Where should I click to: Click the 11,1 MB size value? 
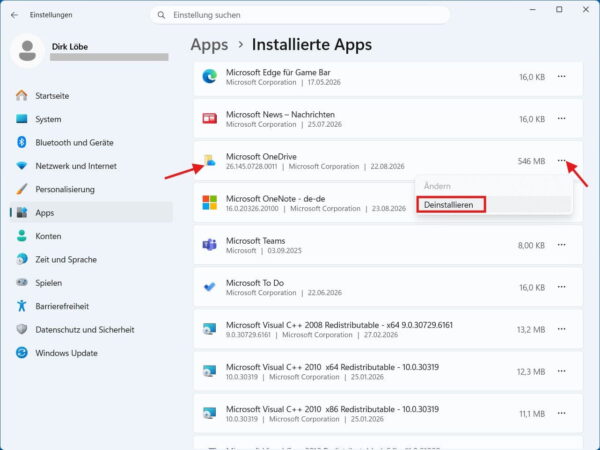point(532,414)
